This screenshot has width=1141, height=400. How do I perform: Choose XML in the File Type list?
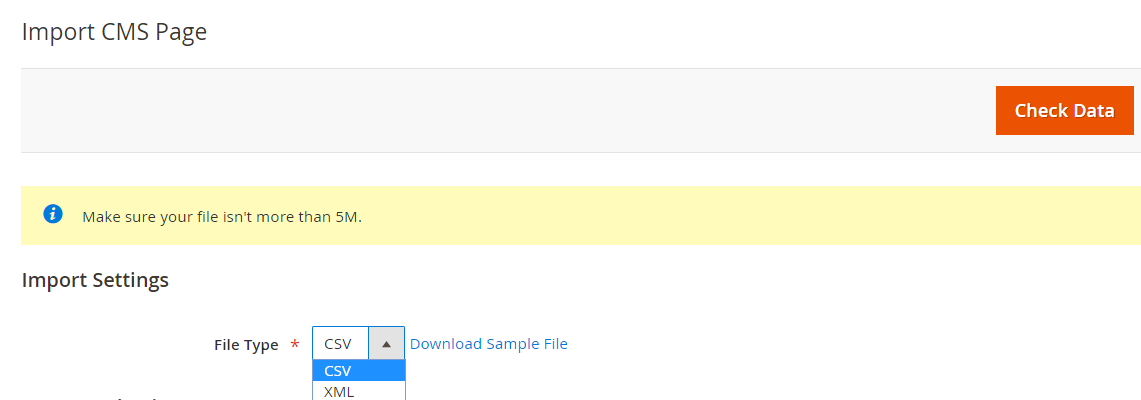[x=358, y=391]
